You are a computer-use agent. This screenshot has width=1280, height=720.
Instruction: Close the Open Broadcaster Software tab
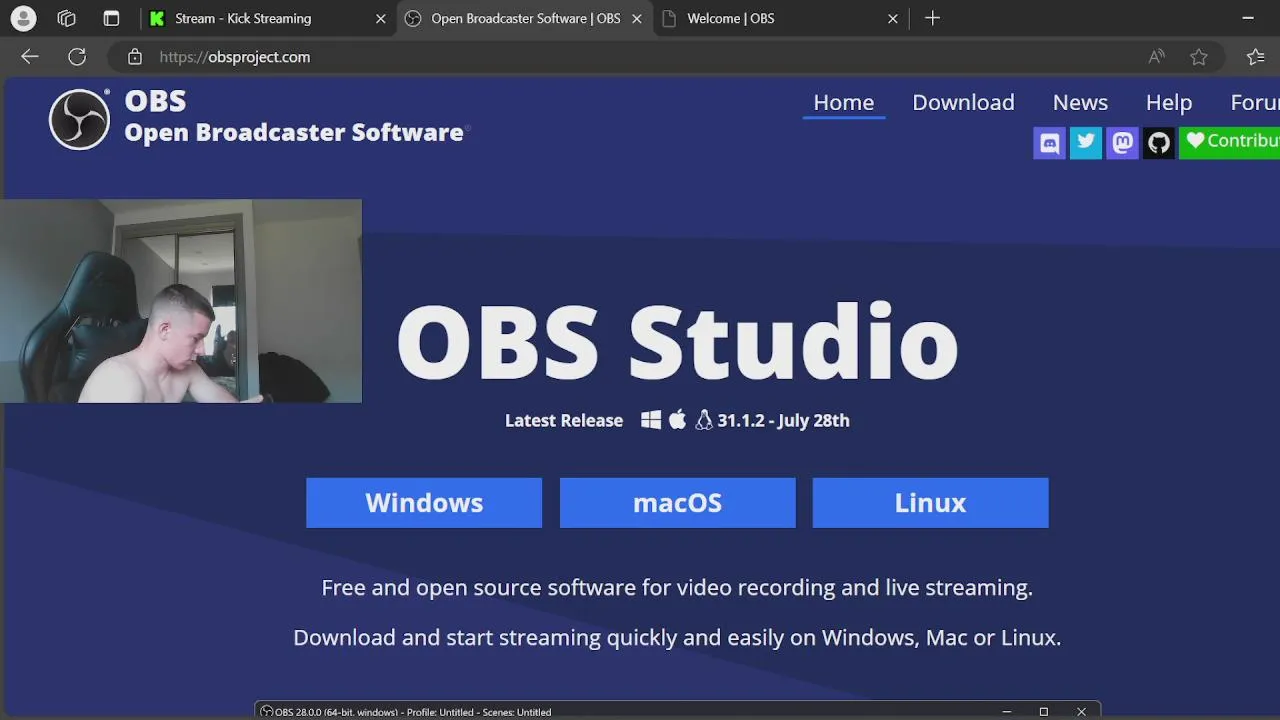[637, 18]
